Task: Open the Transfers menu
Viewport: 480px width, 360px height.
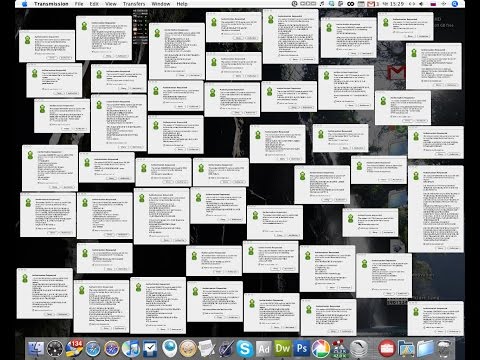Action: click(134, 4)
